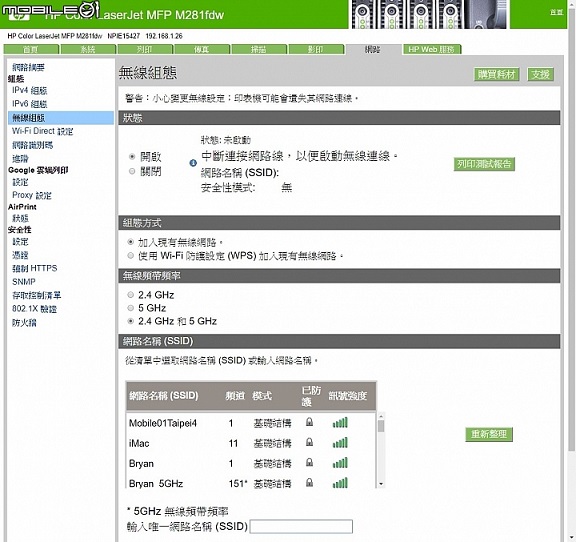Click the lock icon in the Bryan_5GHz row

(310, 482)
